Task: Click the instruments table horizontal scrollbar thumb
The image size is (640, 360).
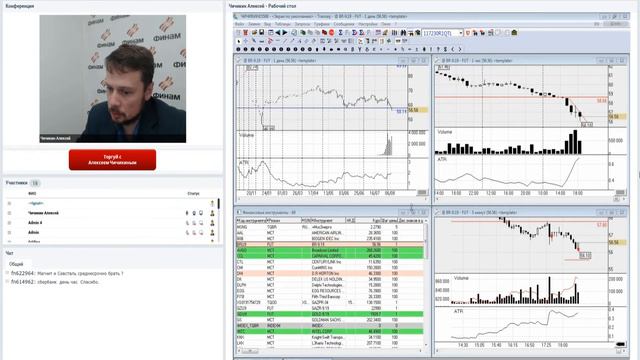Action: tap(250, 351)
